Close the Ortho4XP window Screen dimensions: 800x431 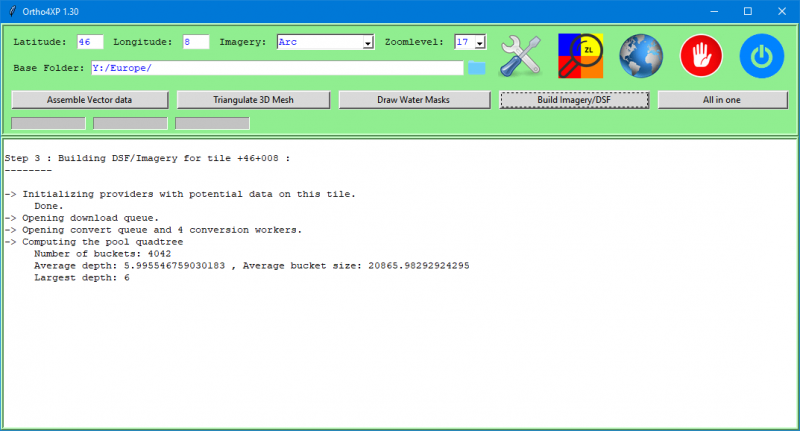782,11
